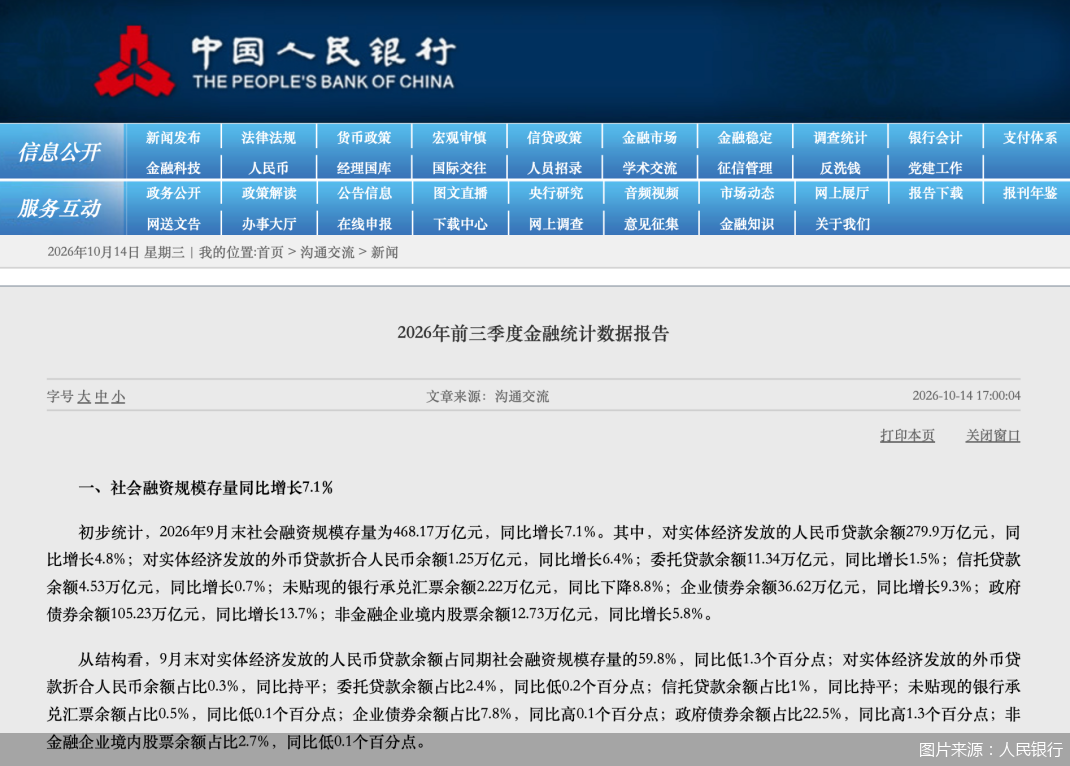The image size is (1070, 766).
Task: Open 央行研究 menu item
Action: [555, 193]
